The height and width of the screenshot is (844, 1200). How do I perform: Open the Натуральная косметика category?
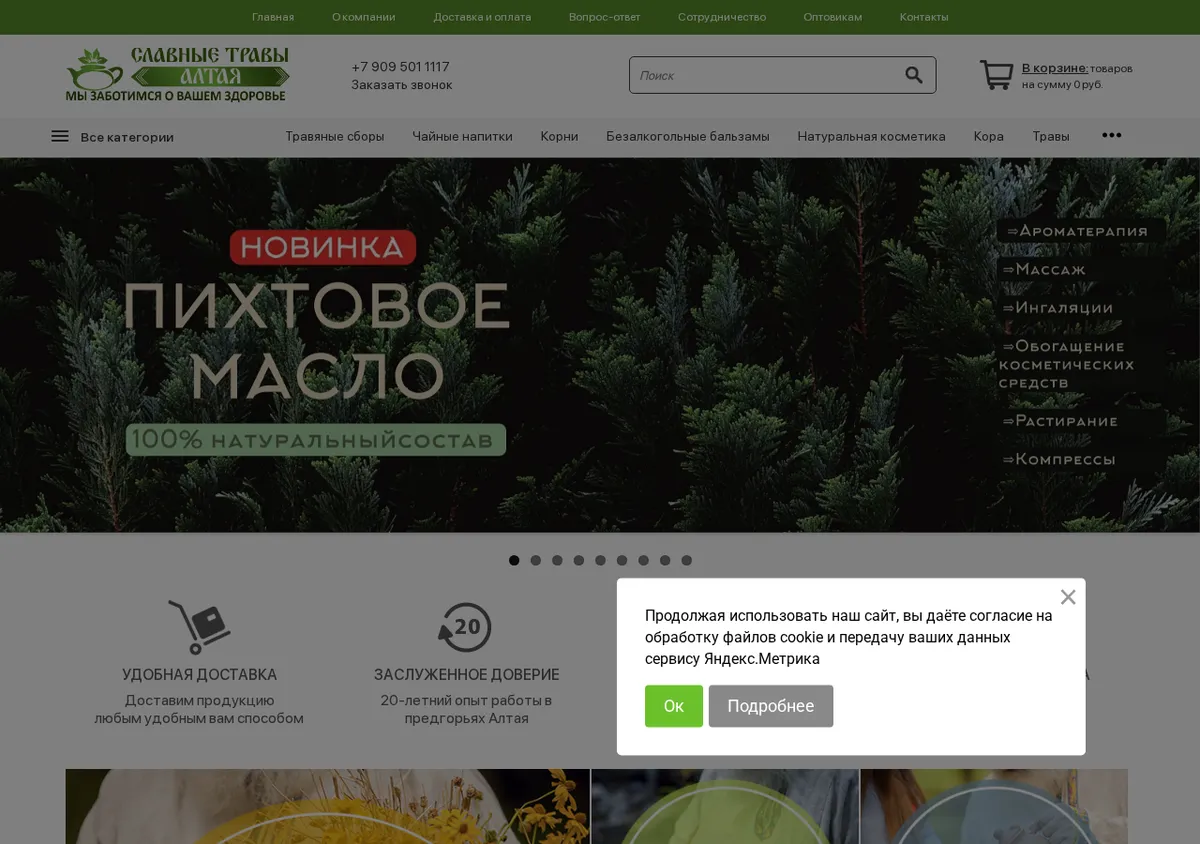[871, 136]
